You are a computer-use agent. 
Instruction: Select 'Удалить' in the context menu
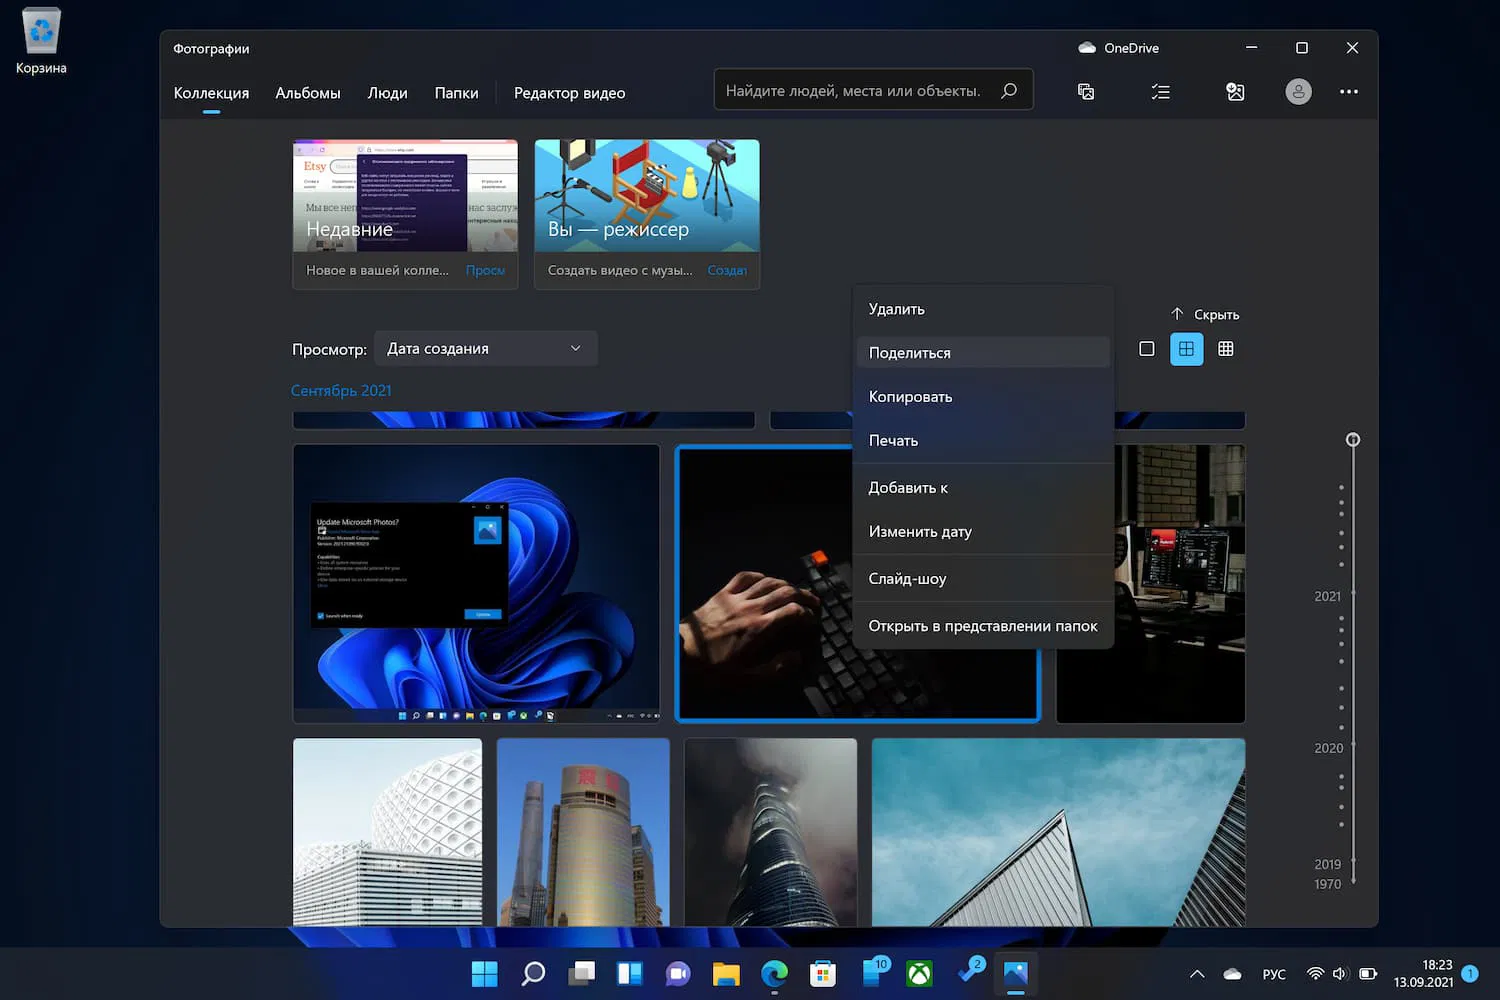[x=983, y=309]
